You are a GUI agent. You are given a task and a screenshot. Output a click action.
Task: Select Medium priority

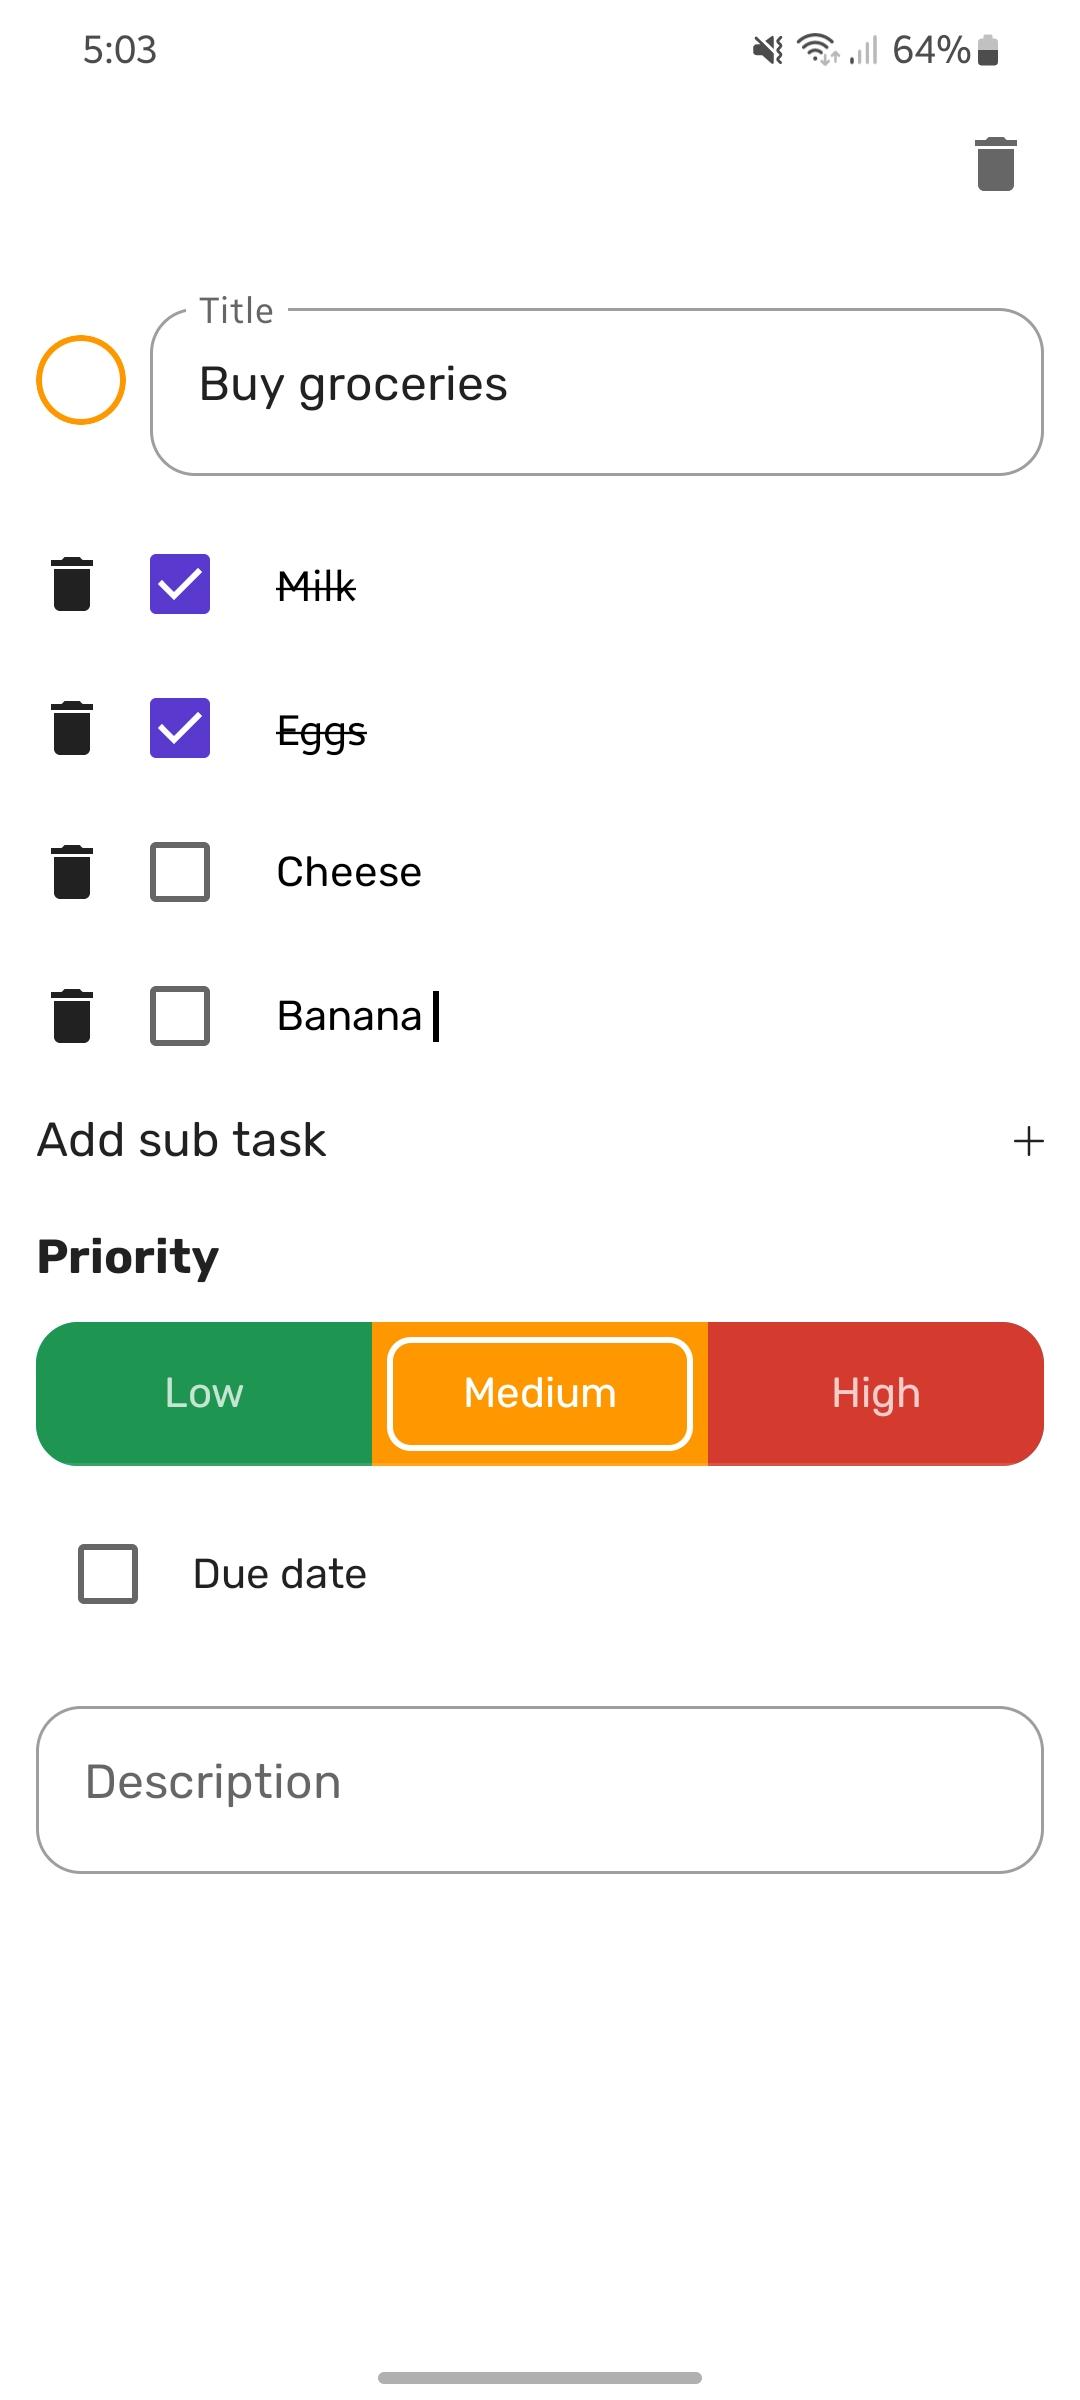point(540,1393)
